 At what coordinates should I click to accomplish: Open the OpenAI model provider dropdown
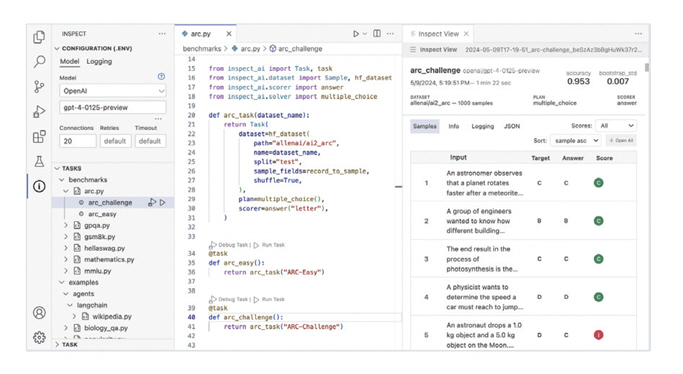112,91
